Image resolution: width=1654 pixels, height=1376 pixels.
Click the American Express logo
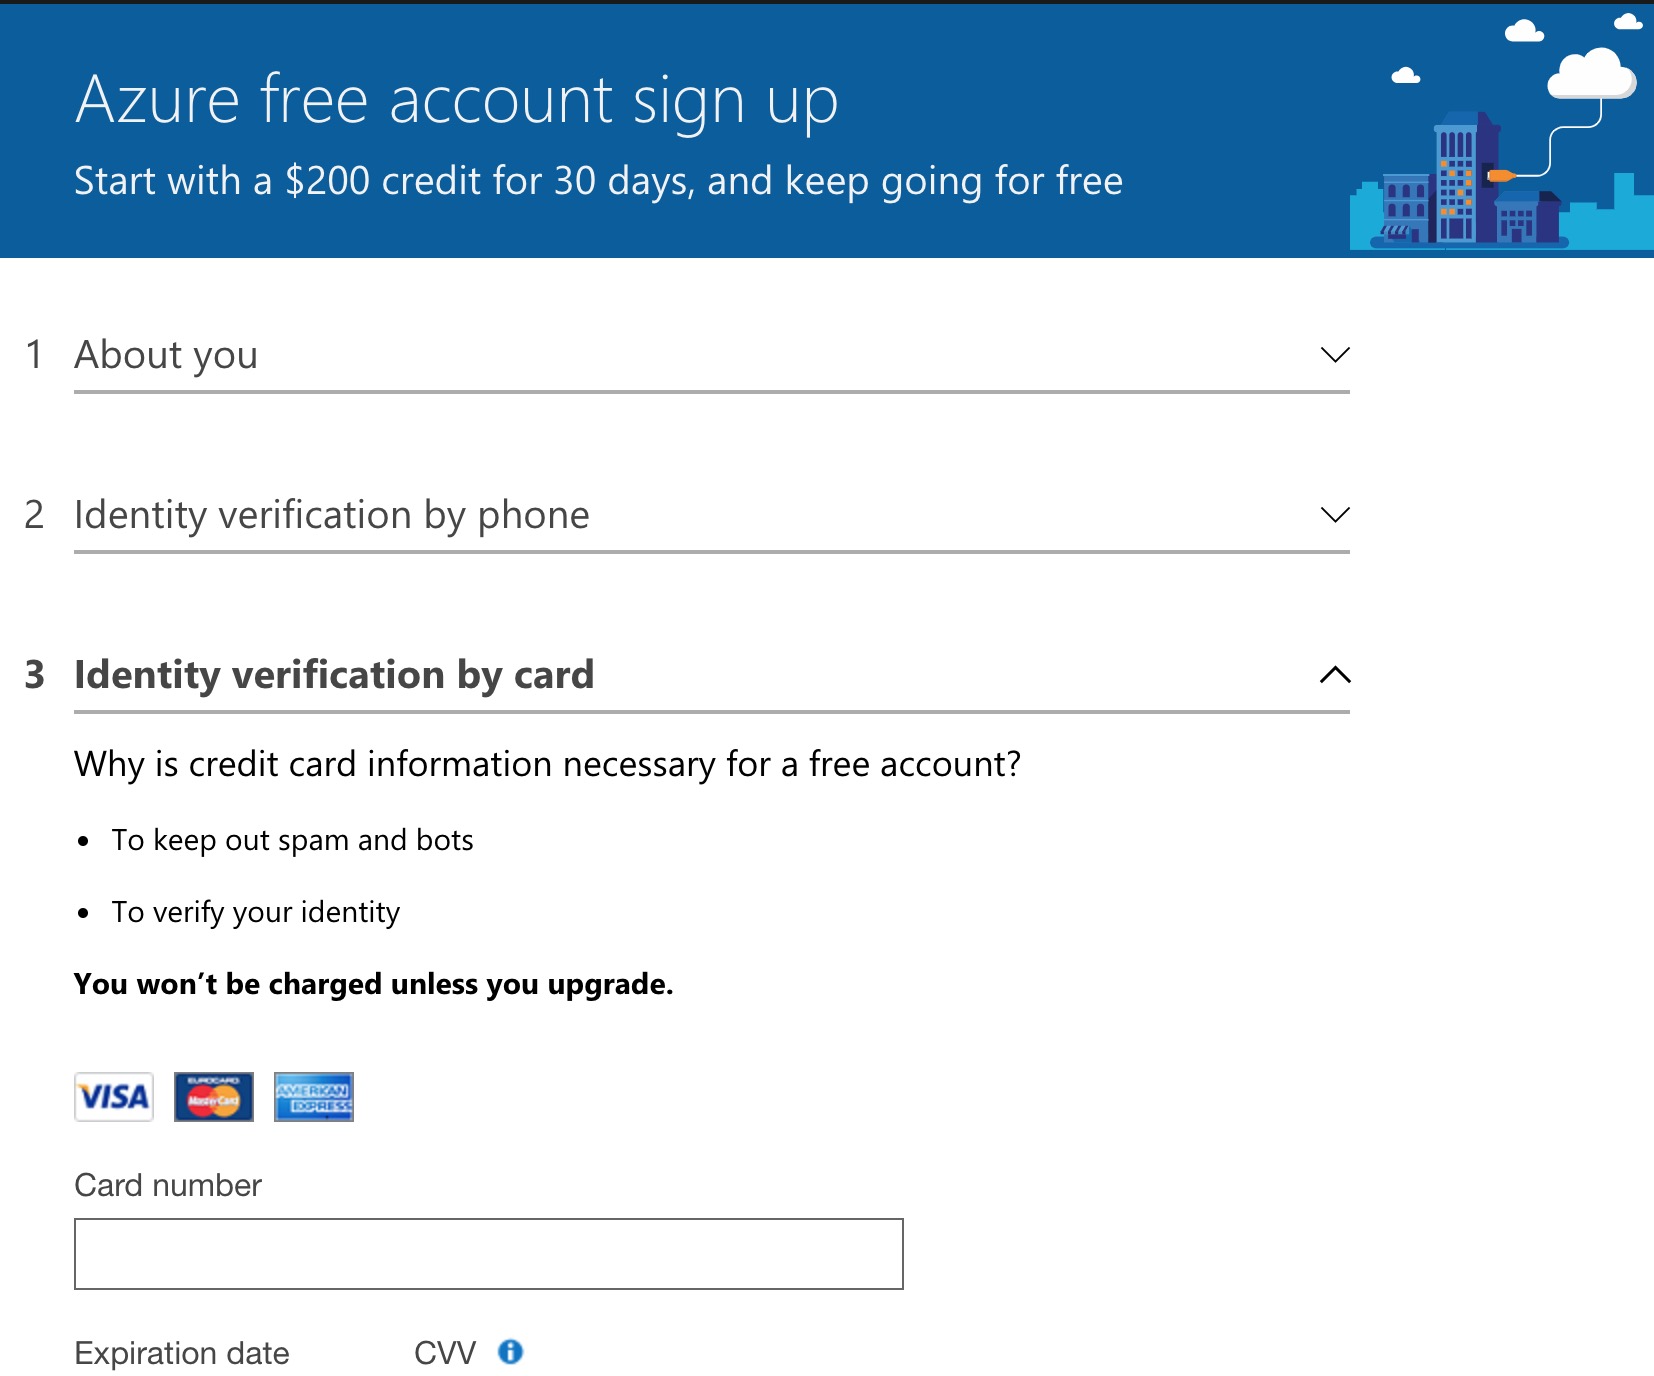click(x=314, y=1097)
